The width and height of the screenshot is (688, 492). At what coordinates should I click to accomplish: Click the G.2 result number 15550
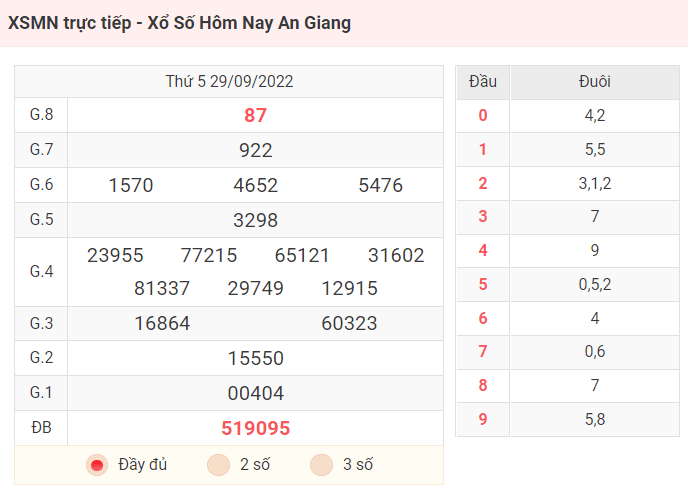[x=255, y=358]
